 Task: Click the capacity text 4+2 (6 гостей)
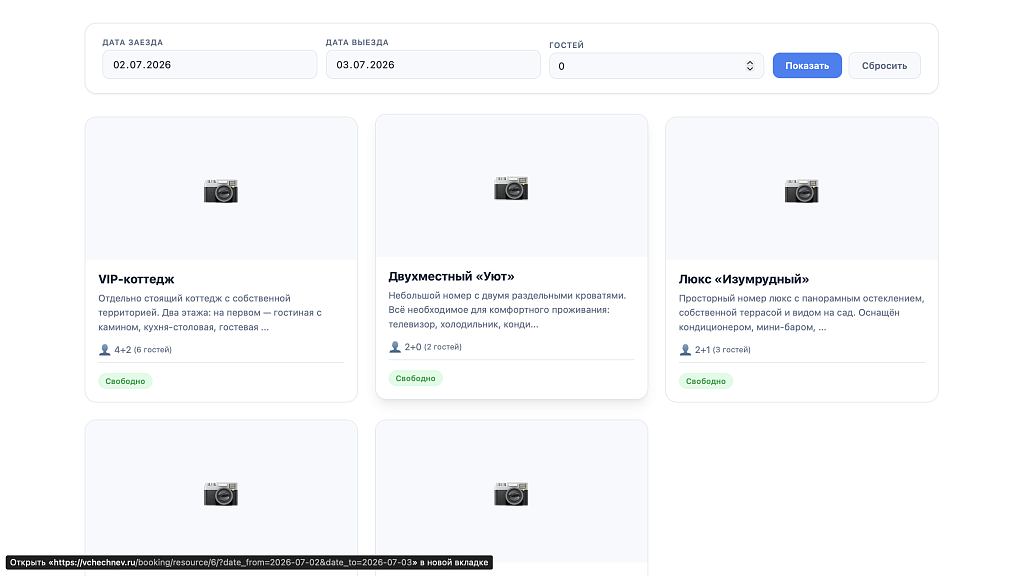pyautogui.click(x=143, y=349)
